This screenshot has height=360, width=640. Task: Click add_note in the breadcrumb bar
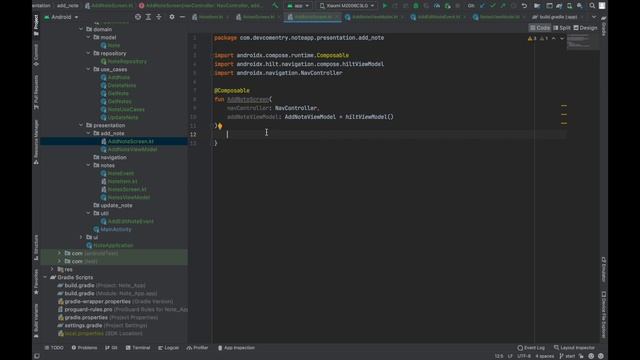coord(68,6)
